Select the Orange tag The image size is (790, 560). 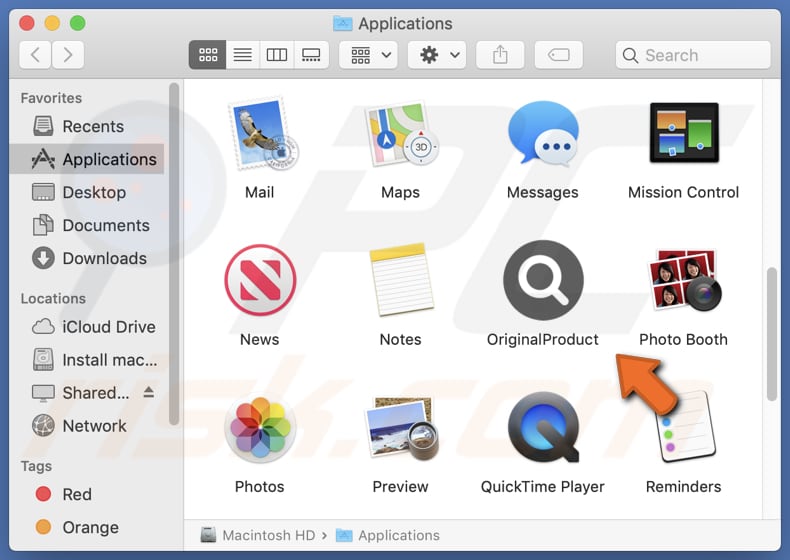pyautogui.click(x=87, y=527)
